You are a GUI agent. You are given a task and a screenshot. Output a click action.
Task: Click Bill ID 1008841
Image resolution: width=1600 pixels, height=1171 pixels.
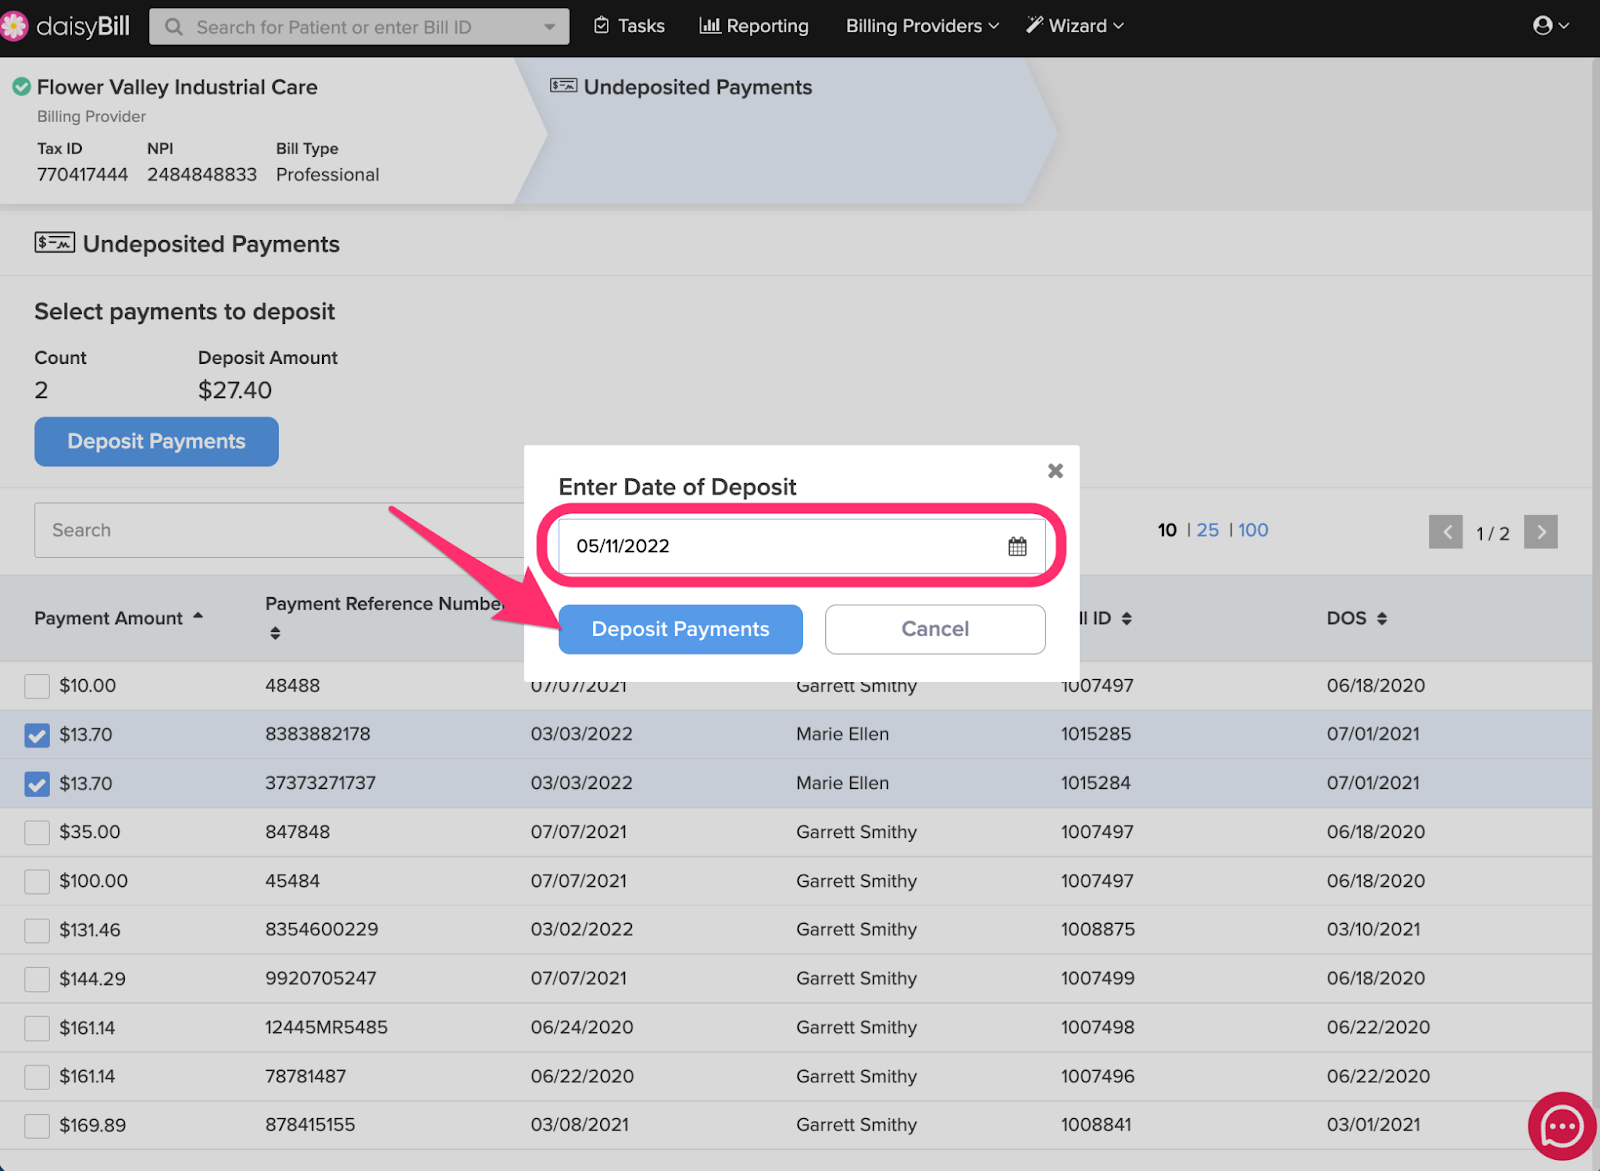coord(1096,1125)
